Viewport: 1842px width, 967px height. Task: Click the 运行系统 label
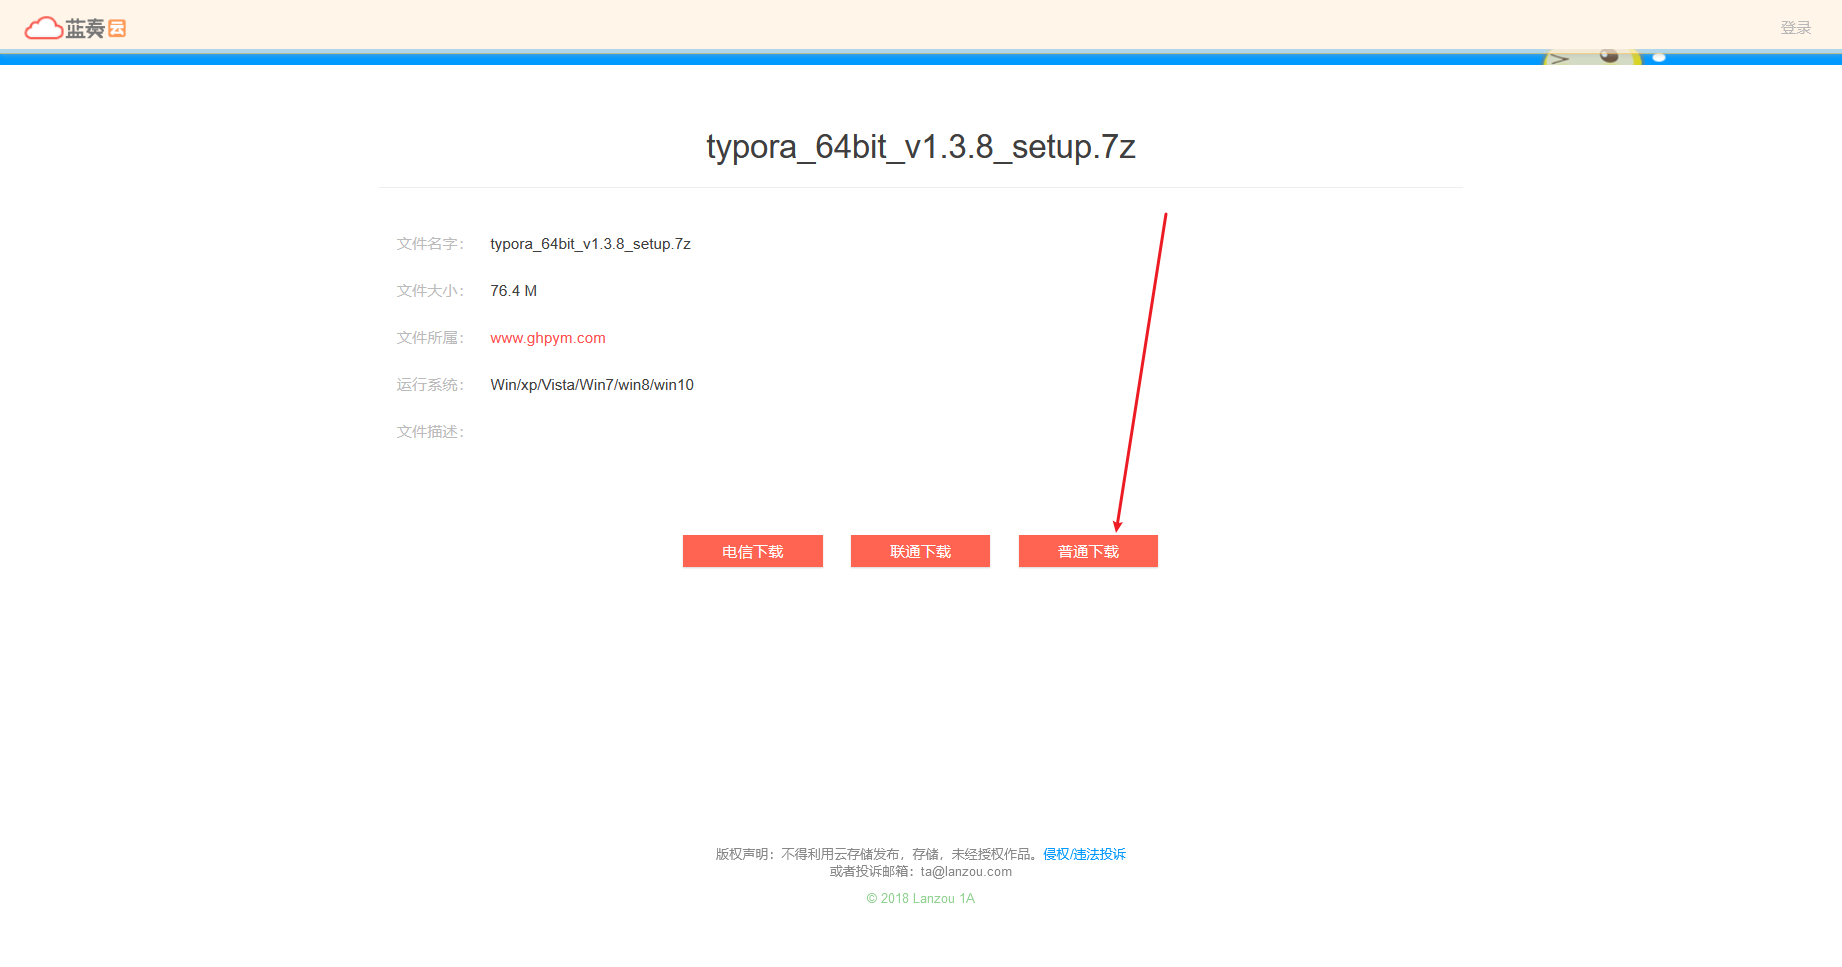pos(430,385)
